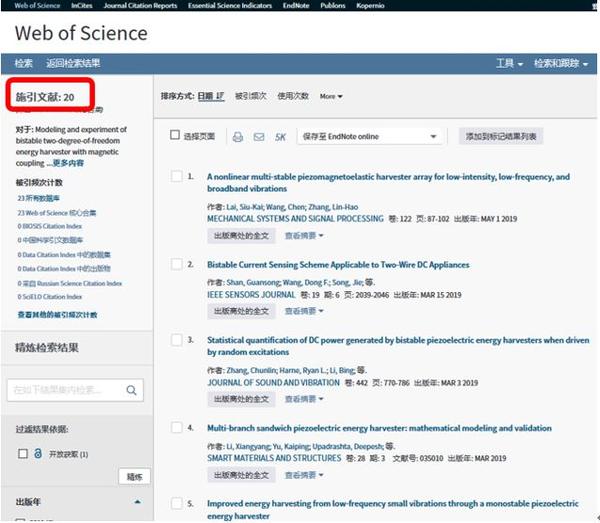Check the box for result 2

(x=176, y=264)
